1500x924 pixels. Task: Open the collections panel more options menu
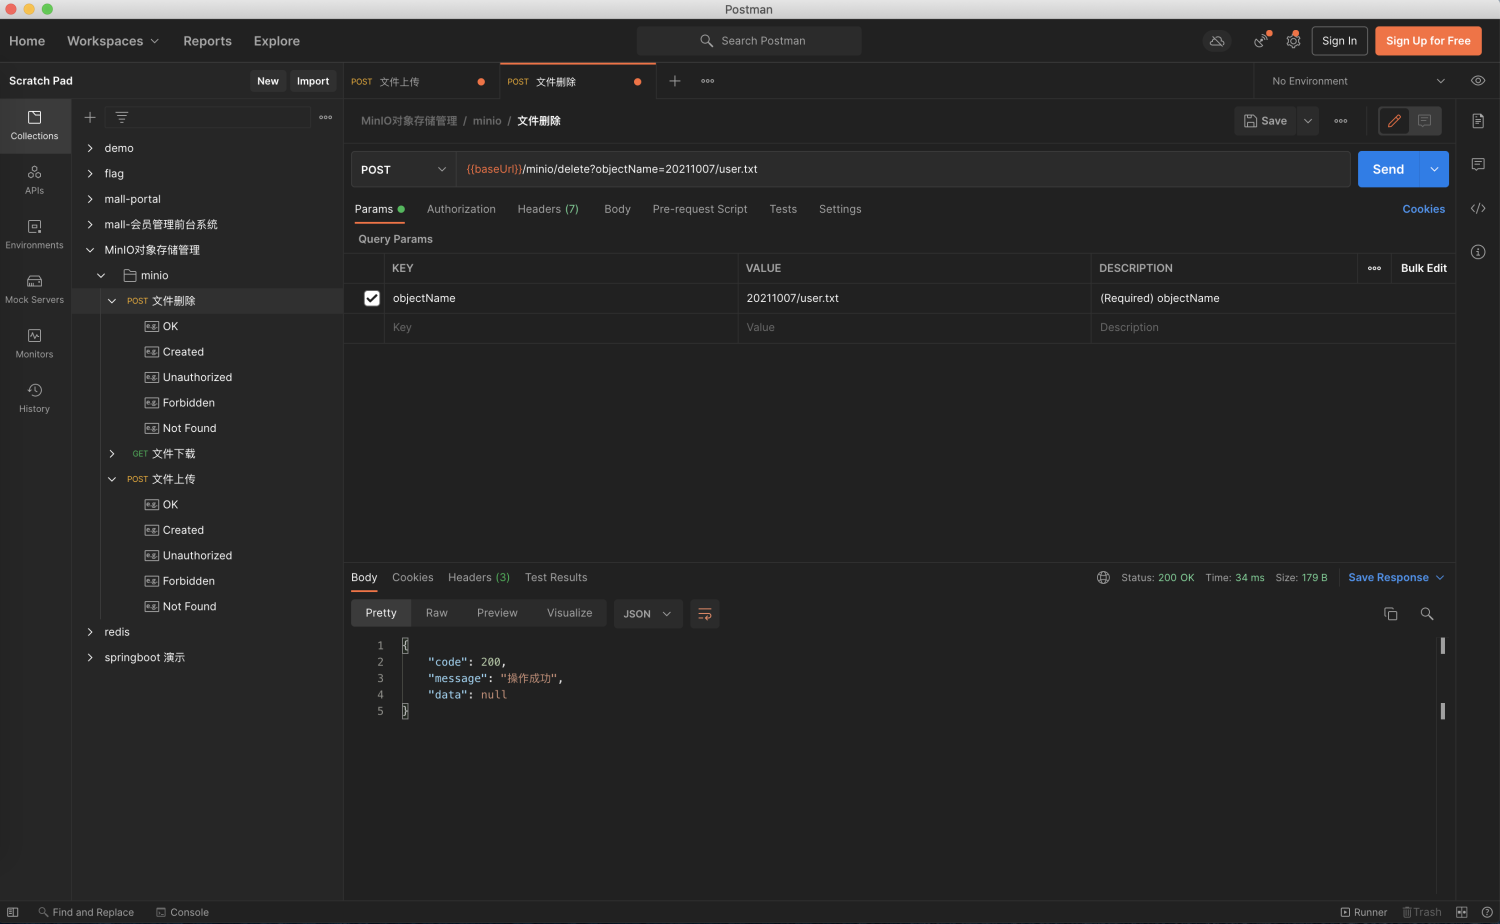pyautogui.click(x=326, y=117)
